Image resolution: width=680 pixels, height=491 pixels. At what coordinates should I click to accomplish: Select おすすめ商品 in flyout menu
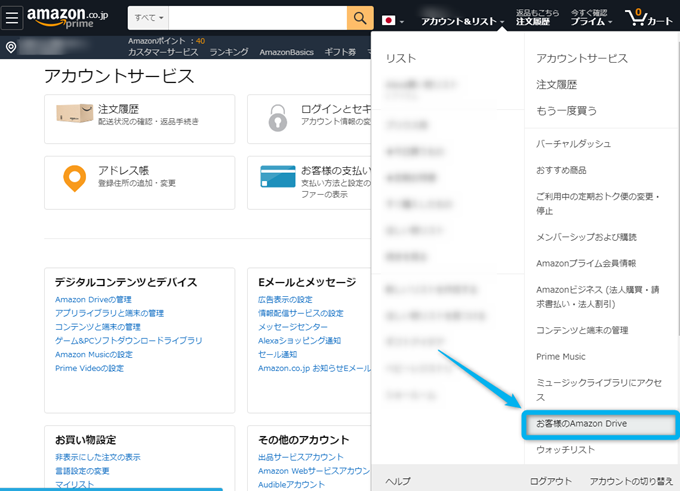point(561,170)
